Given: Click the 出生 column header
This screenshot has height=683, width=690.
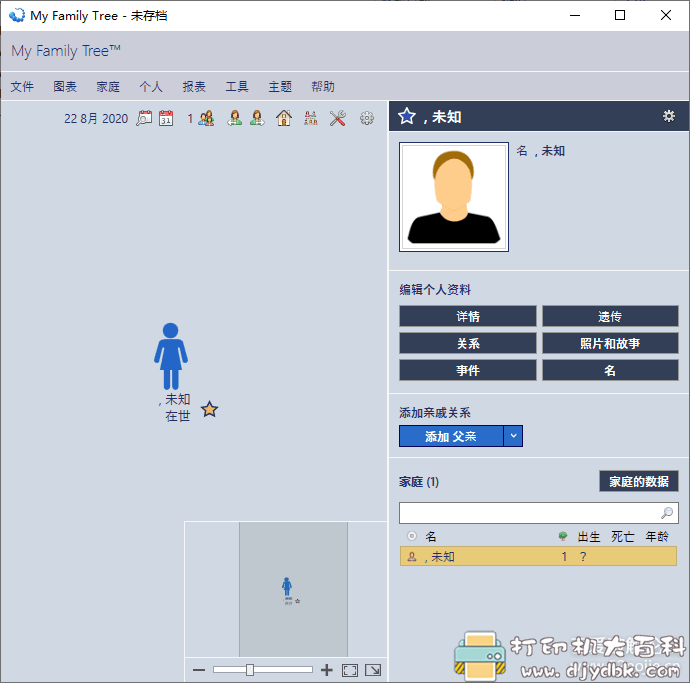Looking at the screenshot, I should pos(589,536).
